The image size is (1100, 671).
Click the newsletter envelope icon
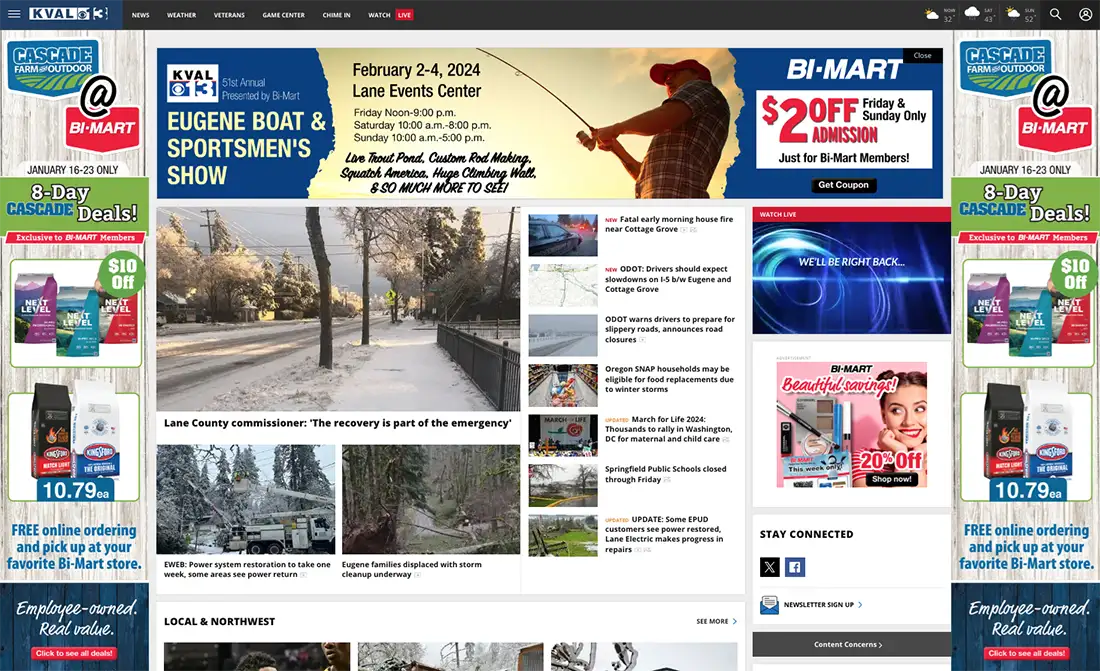[769, 604]
